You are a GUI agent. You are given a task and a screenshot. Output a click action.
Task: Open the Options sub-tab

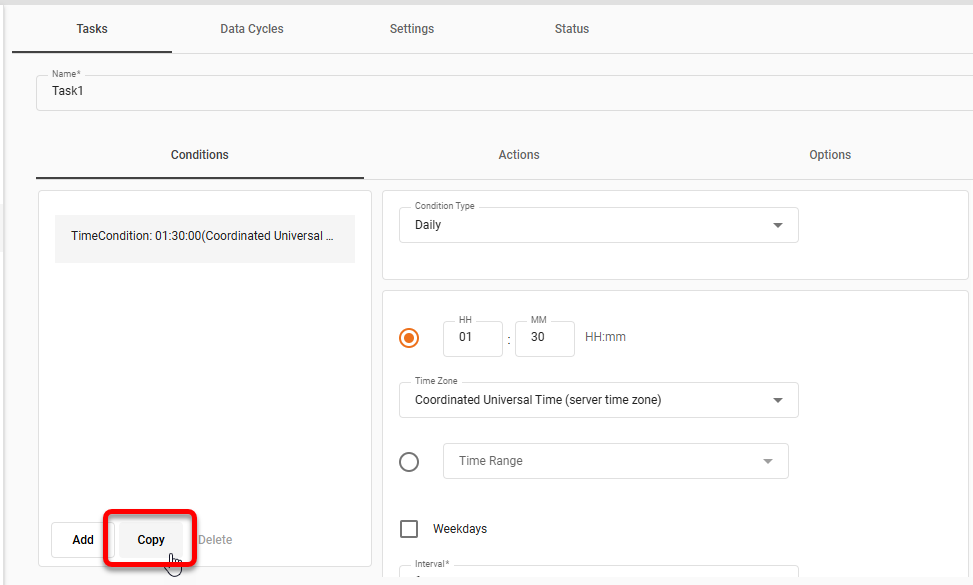tap(830, 155)
